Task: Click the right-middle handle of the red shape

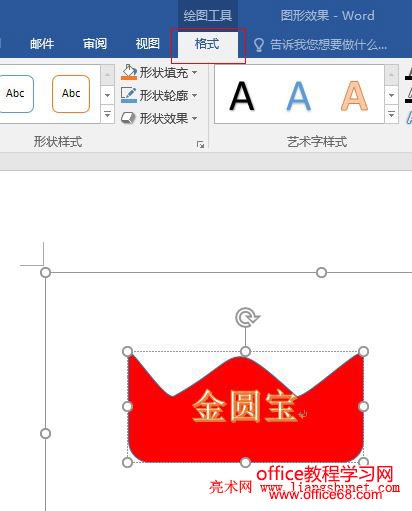Action: [x=364, y=406]
